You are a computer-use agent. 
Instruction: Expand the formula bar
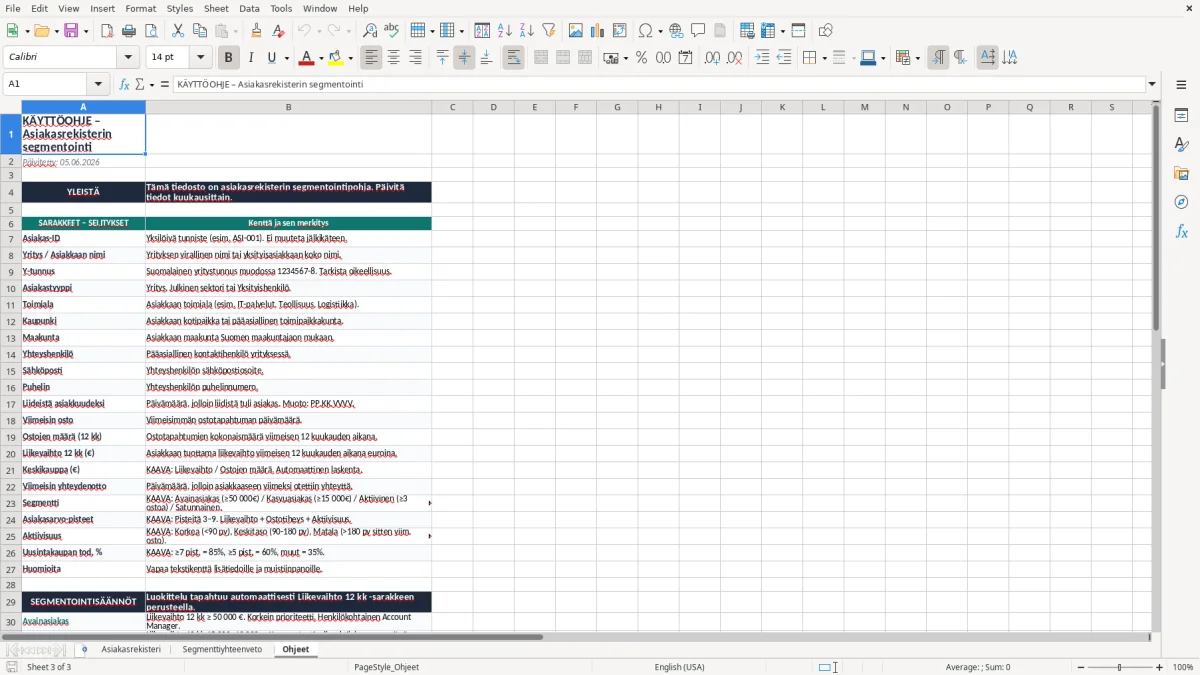pyautogui.click(x=1152, y=85)
